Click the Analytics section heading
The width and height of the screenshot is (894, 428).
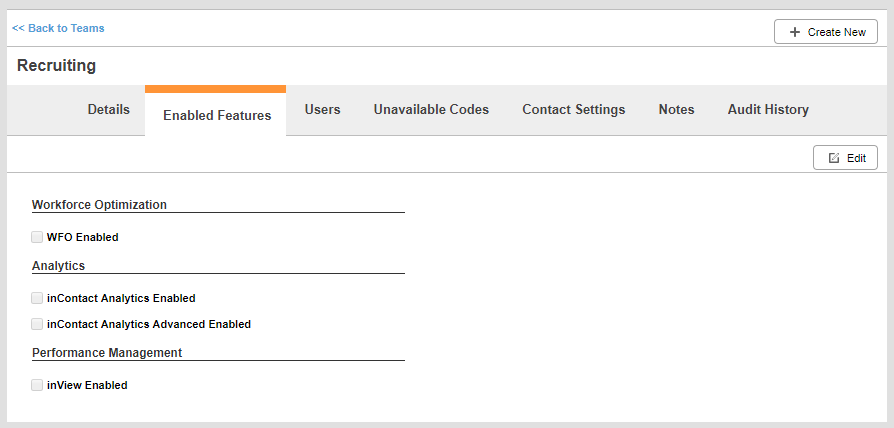(58, 266)
